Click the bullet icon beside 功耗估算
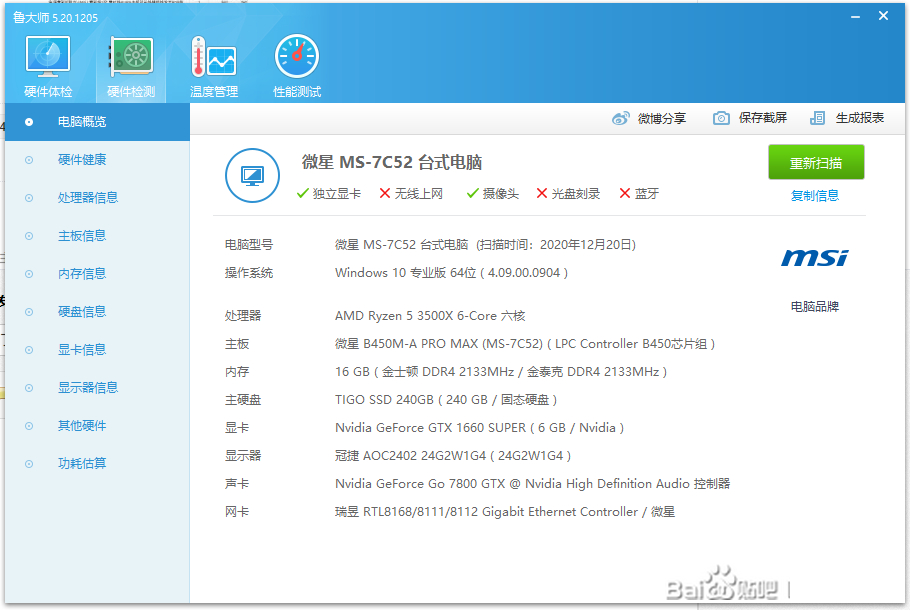Image resolution: width=910 pixels, height=610 pixels. (29, 464)
